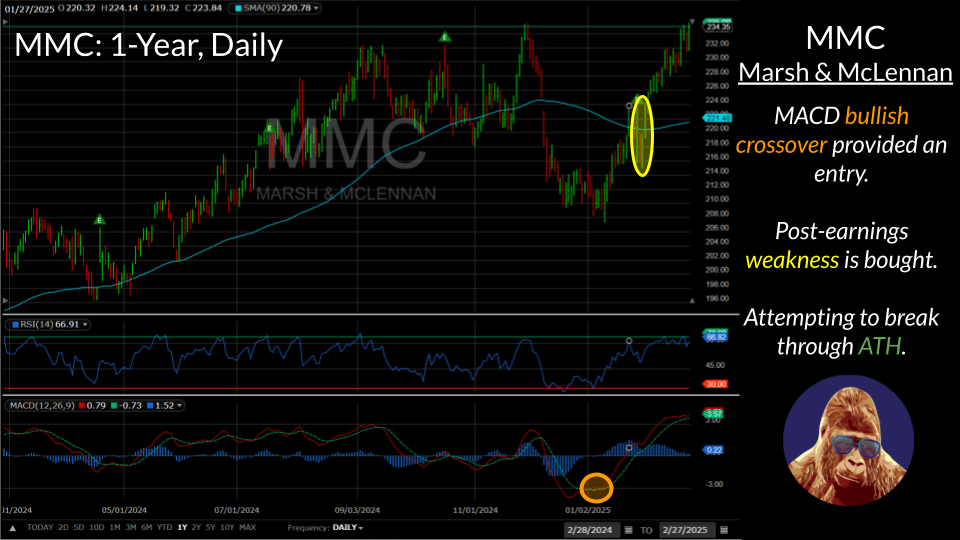Click the up arrow at price axis bottom
960x540 pixels.
click(689, 299)
